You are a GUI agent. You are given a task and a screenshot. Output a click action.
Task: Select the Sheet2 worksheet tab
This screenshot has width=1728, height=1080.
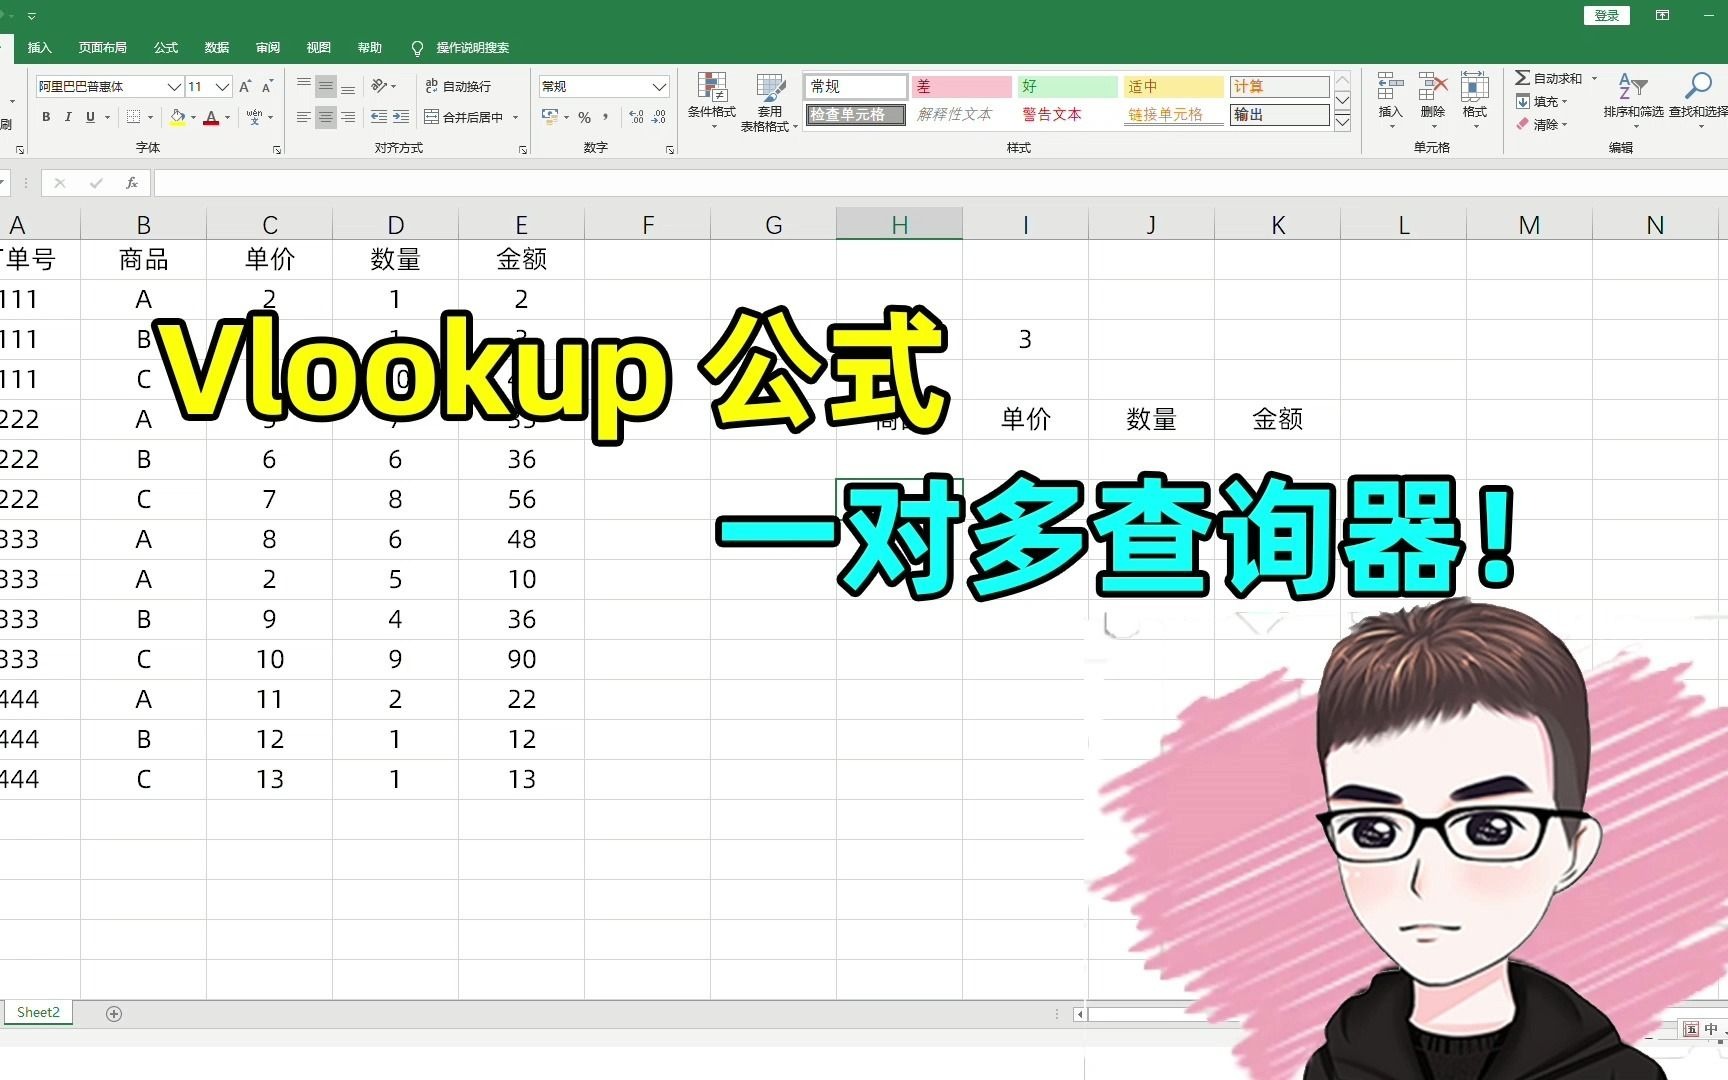[37, 1012]
